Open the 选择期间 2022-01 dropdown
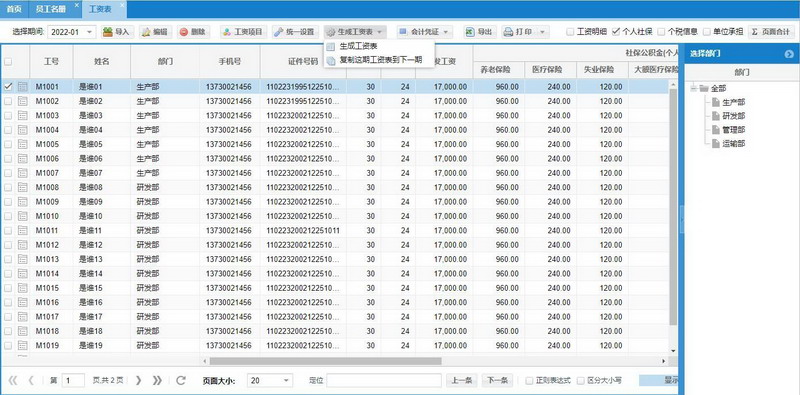 pyautogui.click(x=90, y=32)
